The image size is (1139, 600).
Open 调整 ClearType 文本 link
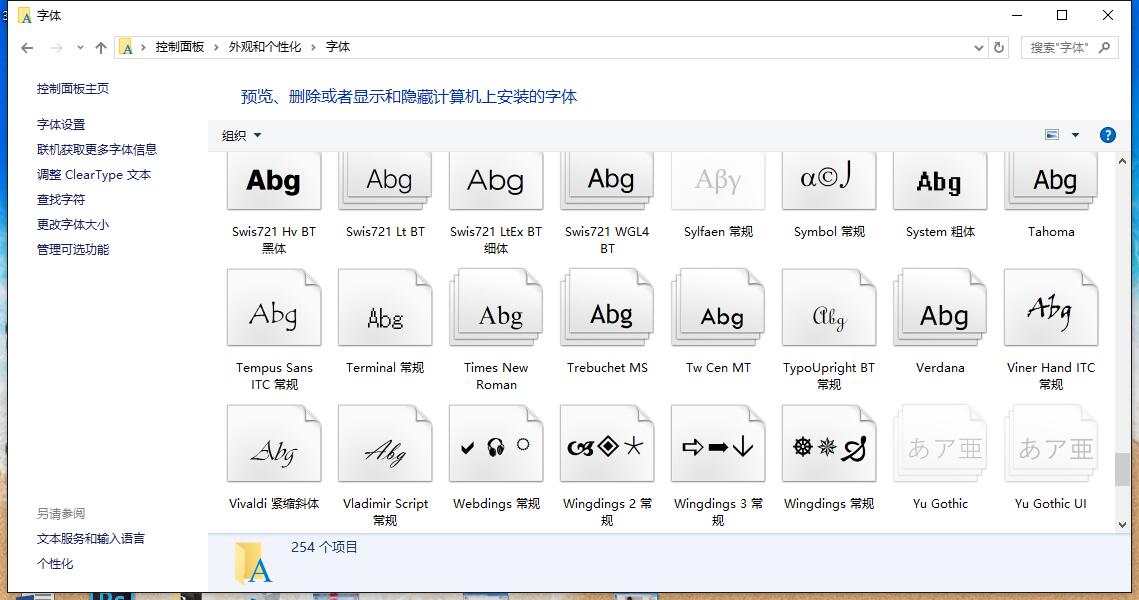pyautogui.click(x=94, y=175)
